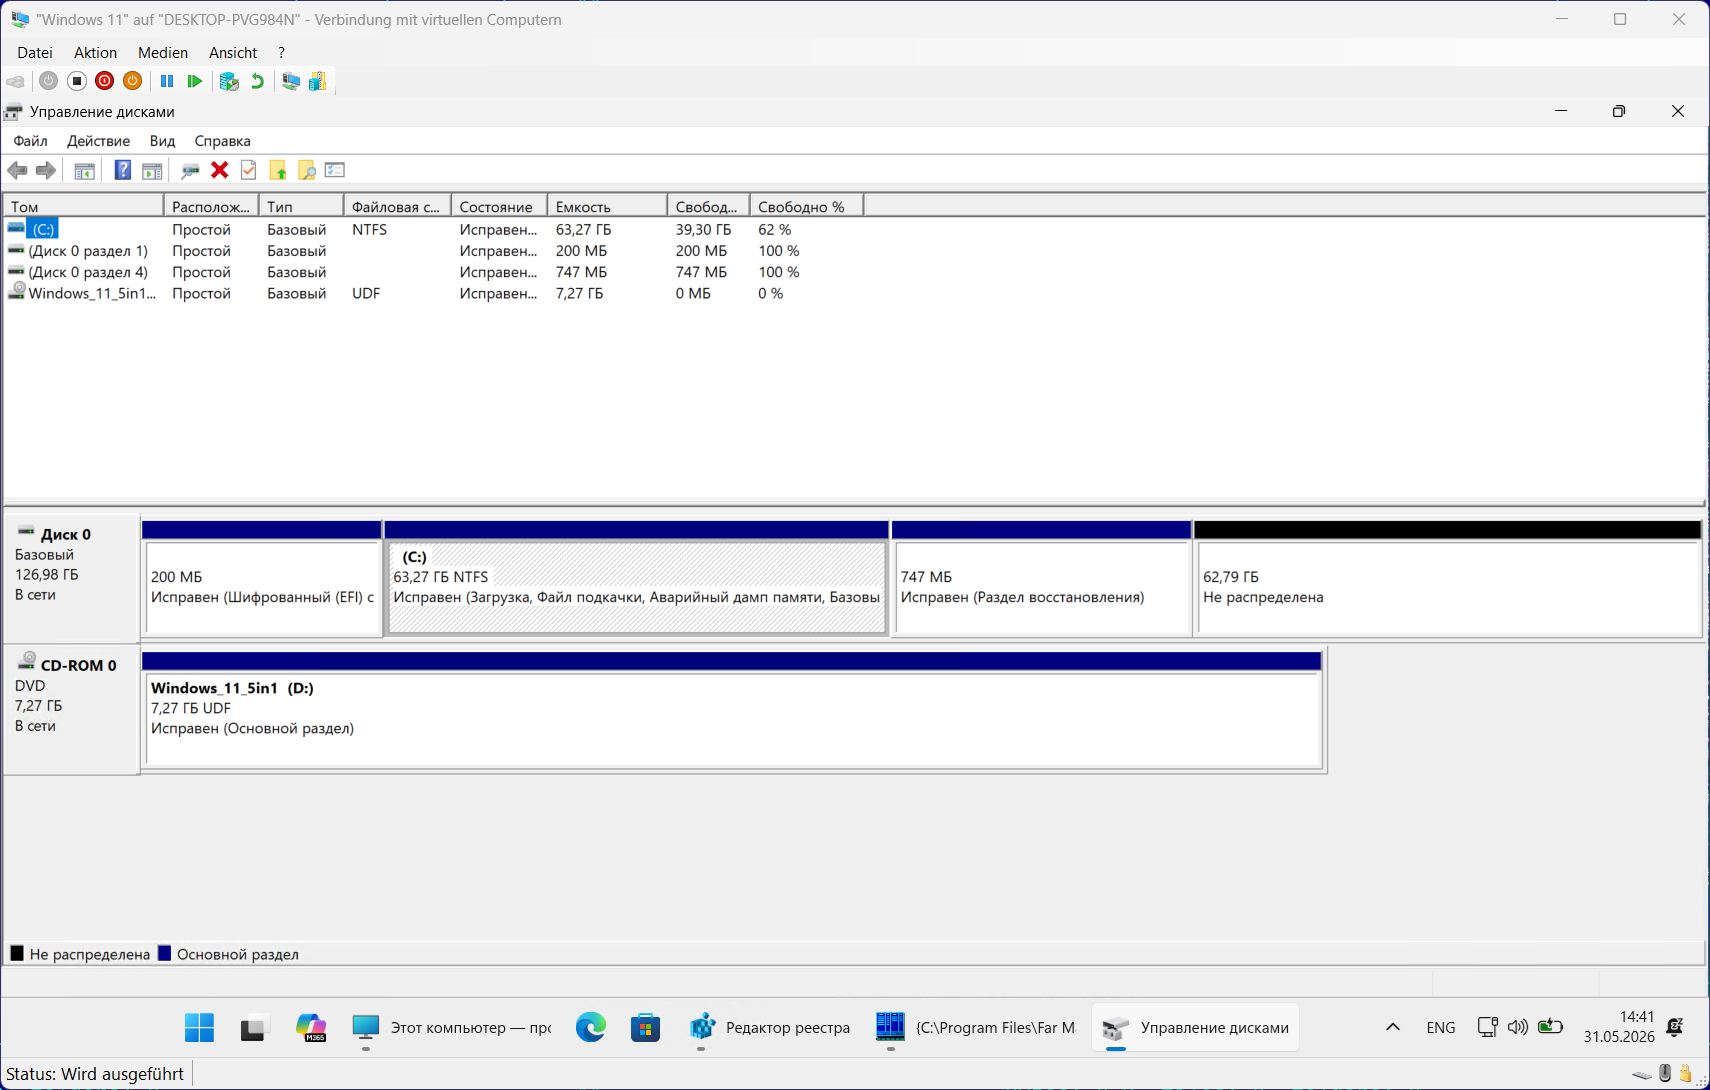Sort by the Файловая с... column header
This screenshot has width=1710, height=1090.
click(x=397, y=207)
